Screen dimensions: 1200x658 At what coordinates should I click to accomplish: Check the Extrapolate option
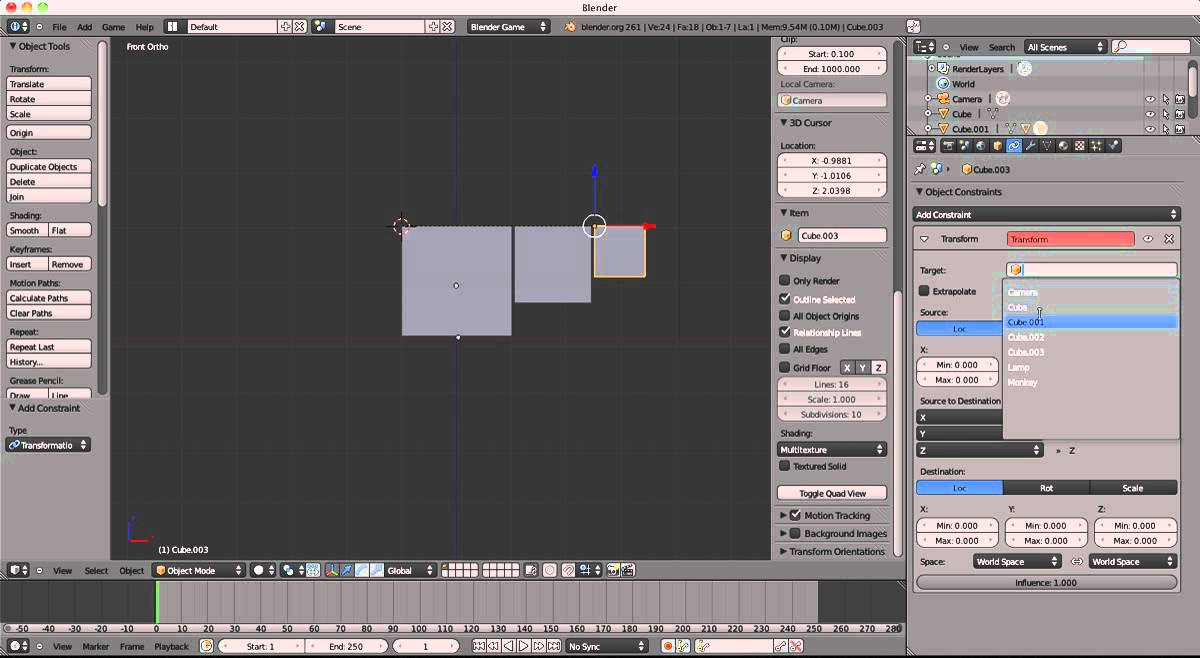tap(924, 291)
